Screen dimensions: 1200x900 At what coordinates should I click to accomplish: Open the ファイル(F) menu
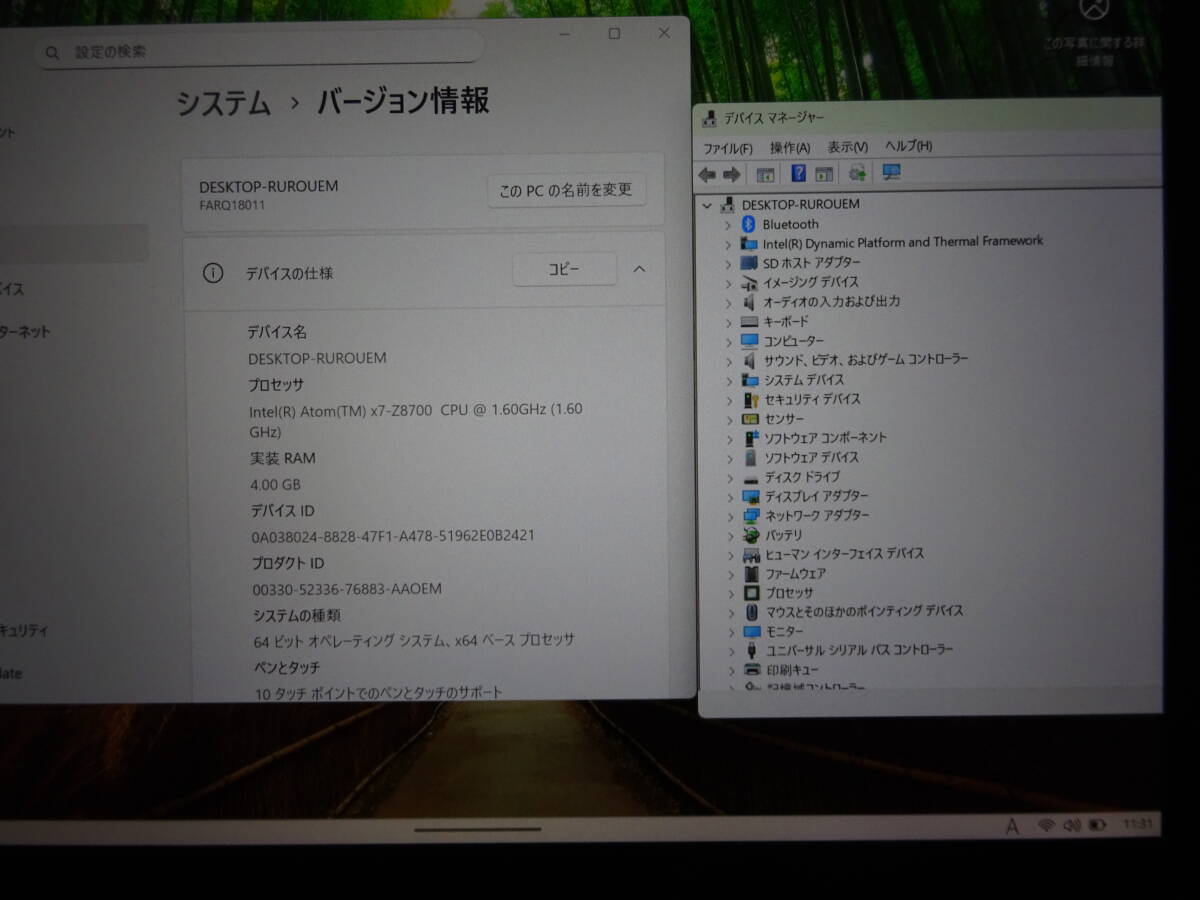(727, 148)
